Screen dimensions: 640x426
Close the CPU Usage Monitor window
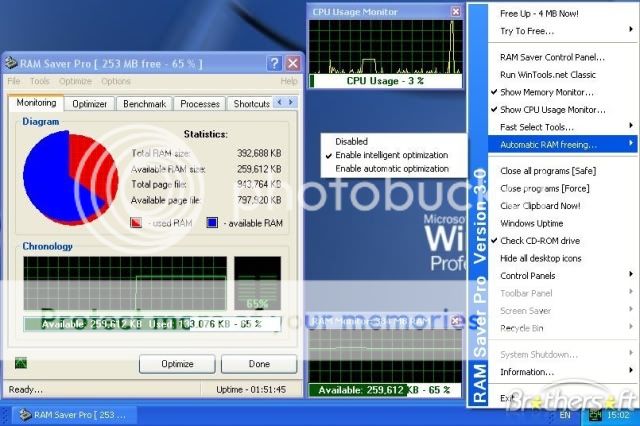tap(456, 12)
